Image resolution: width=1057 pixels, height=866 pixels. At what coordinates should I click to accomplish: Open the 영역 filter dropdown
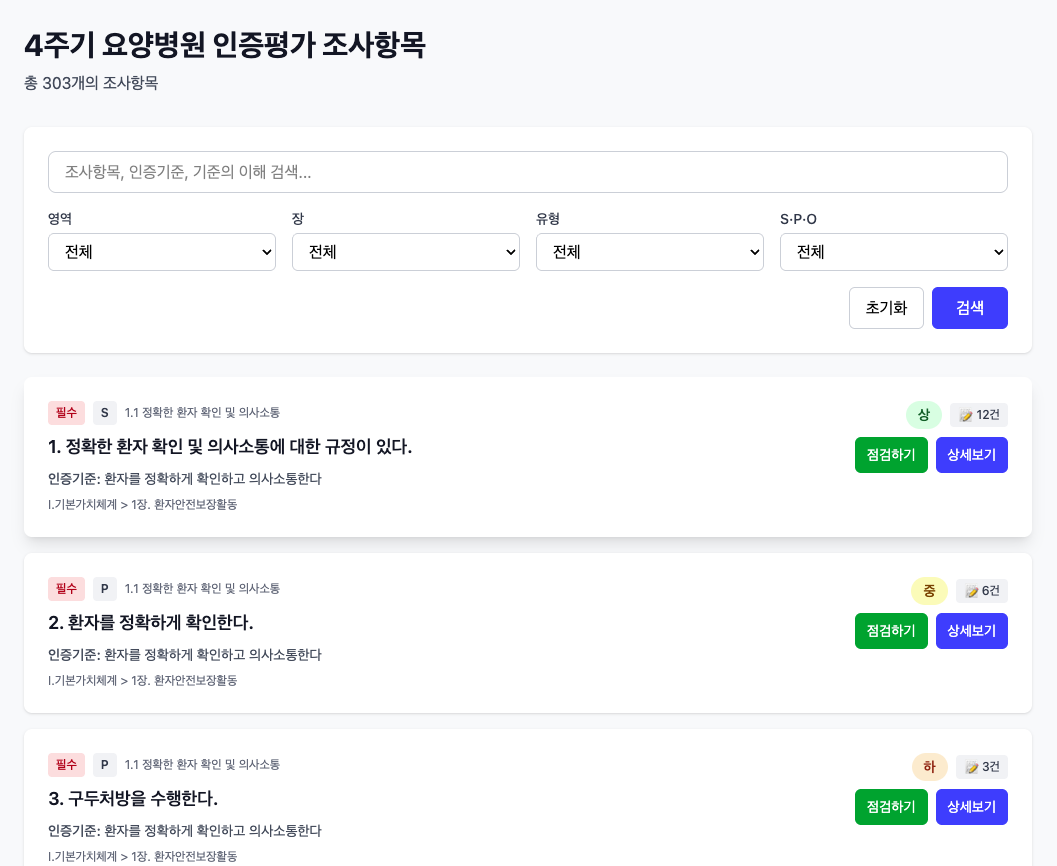tap(162, 252)
